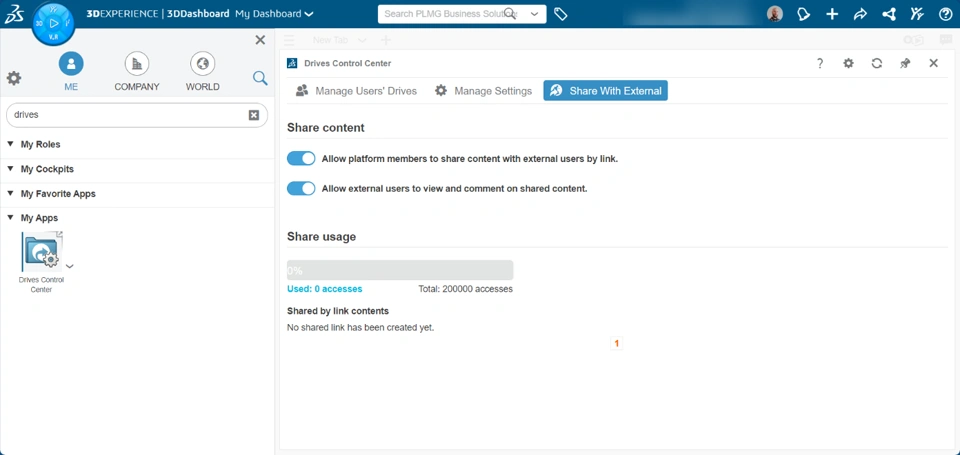Refresh the Drives Control Center widget
The image size is (960, 455).
click(877, 63)
